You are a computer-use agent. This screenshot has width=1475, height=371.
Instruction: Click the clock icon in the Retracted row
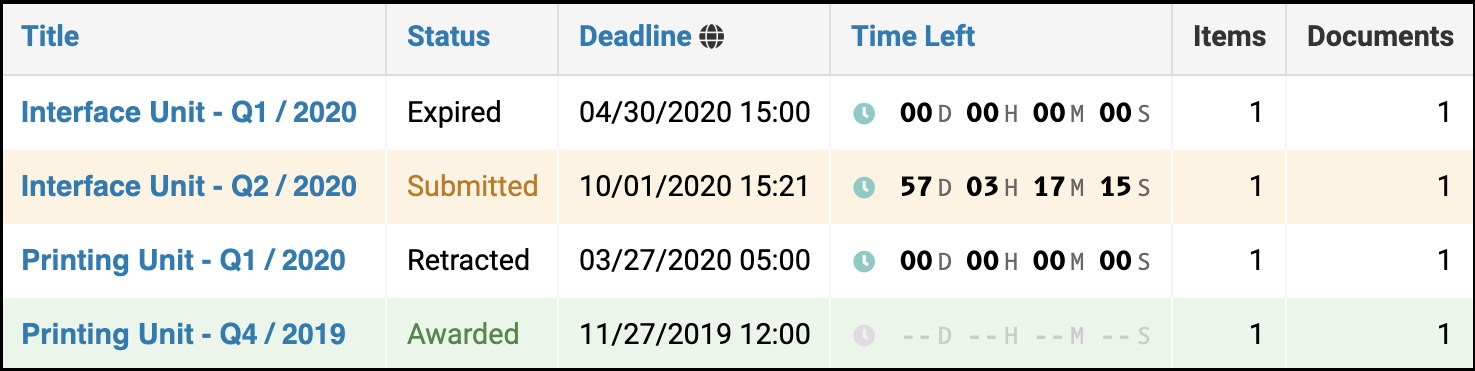pos(864,261)
